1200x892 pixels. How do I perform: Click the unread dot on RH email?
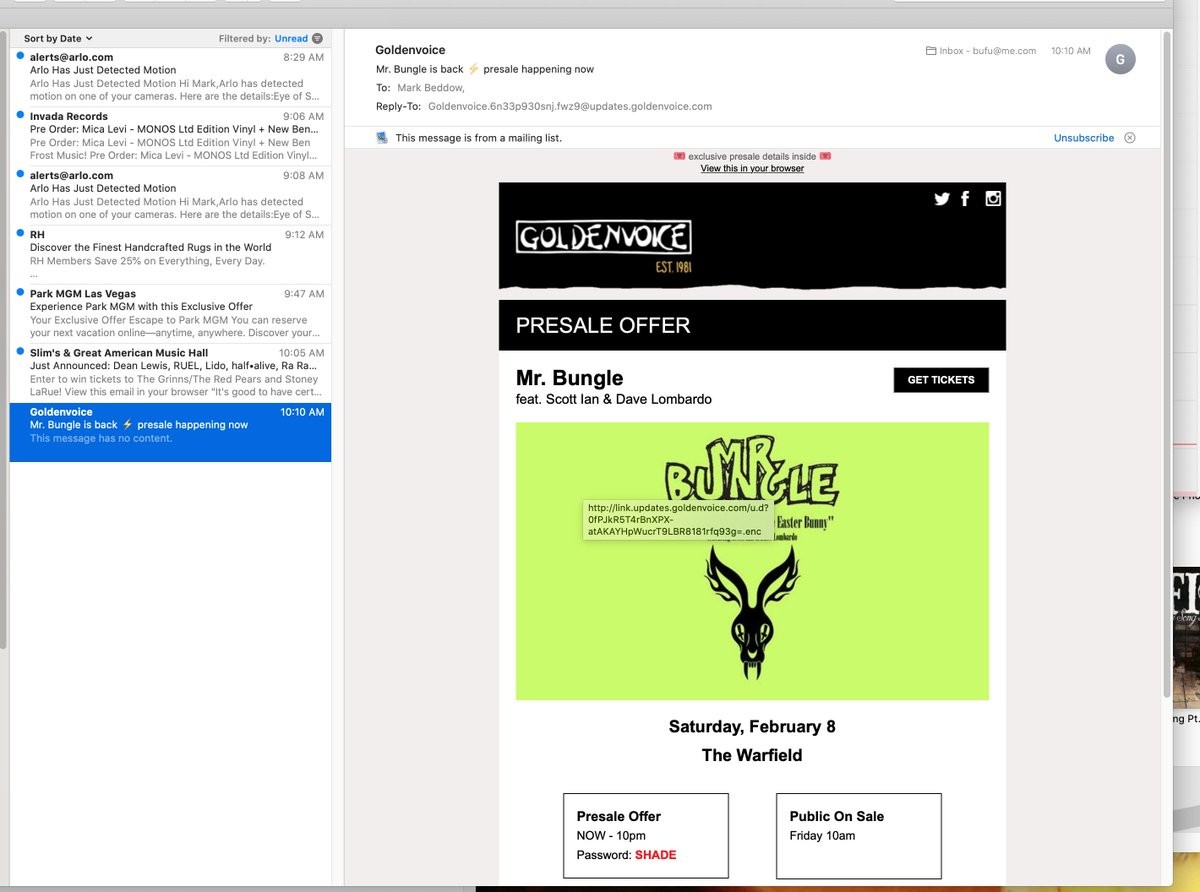pyautogui.click(x=20, y=234)
